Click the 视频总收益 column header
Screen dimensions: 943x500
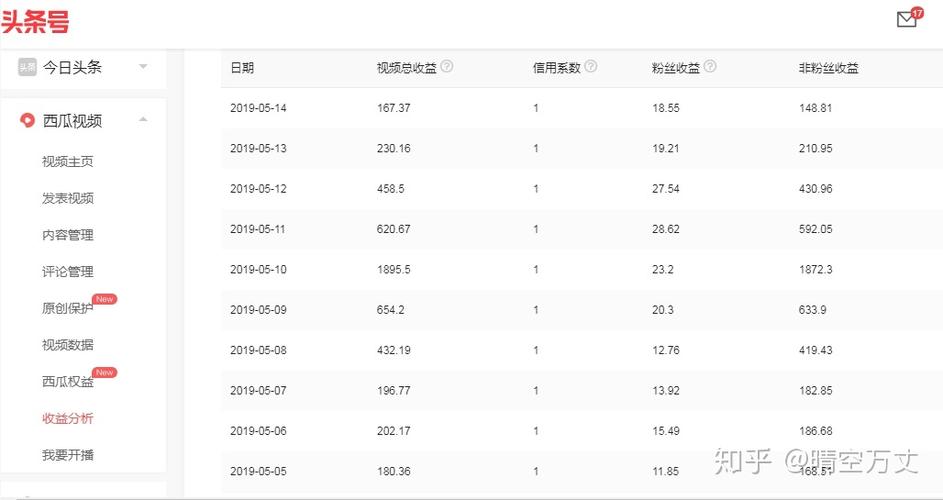pos(407,68)
